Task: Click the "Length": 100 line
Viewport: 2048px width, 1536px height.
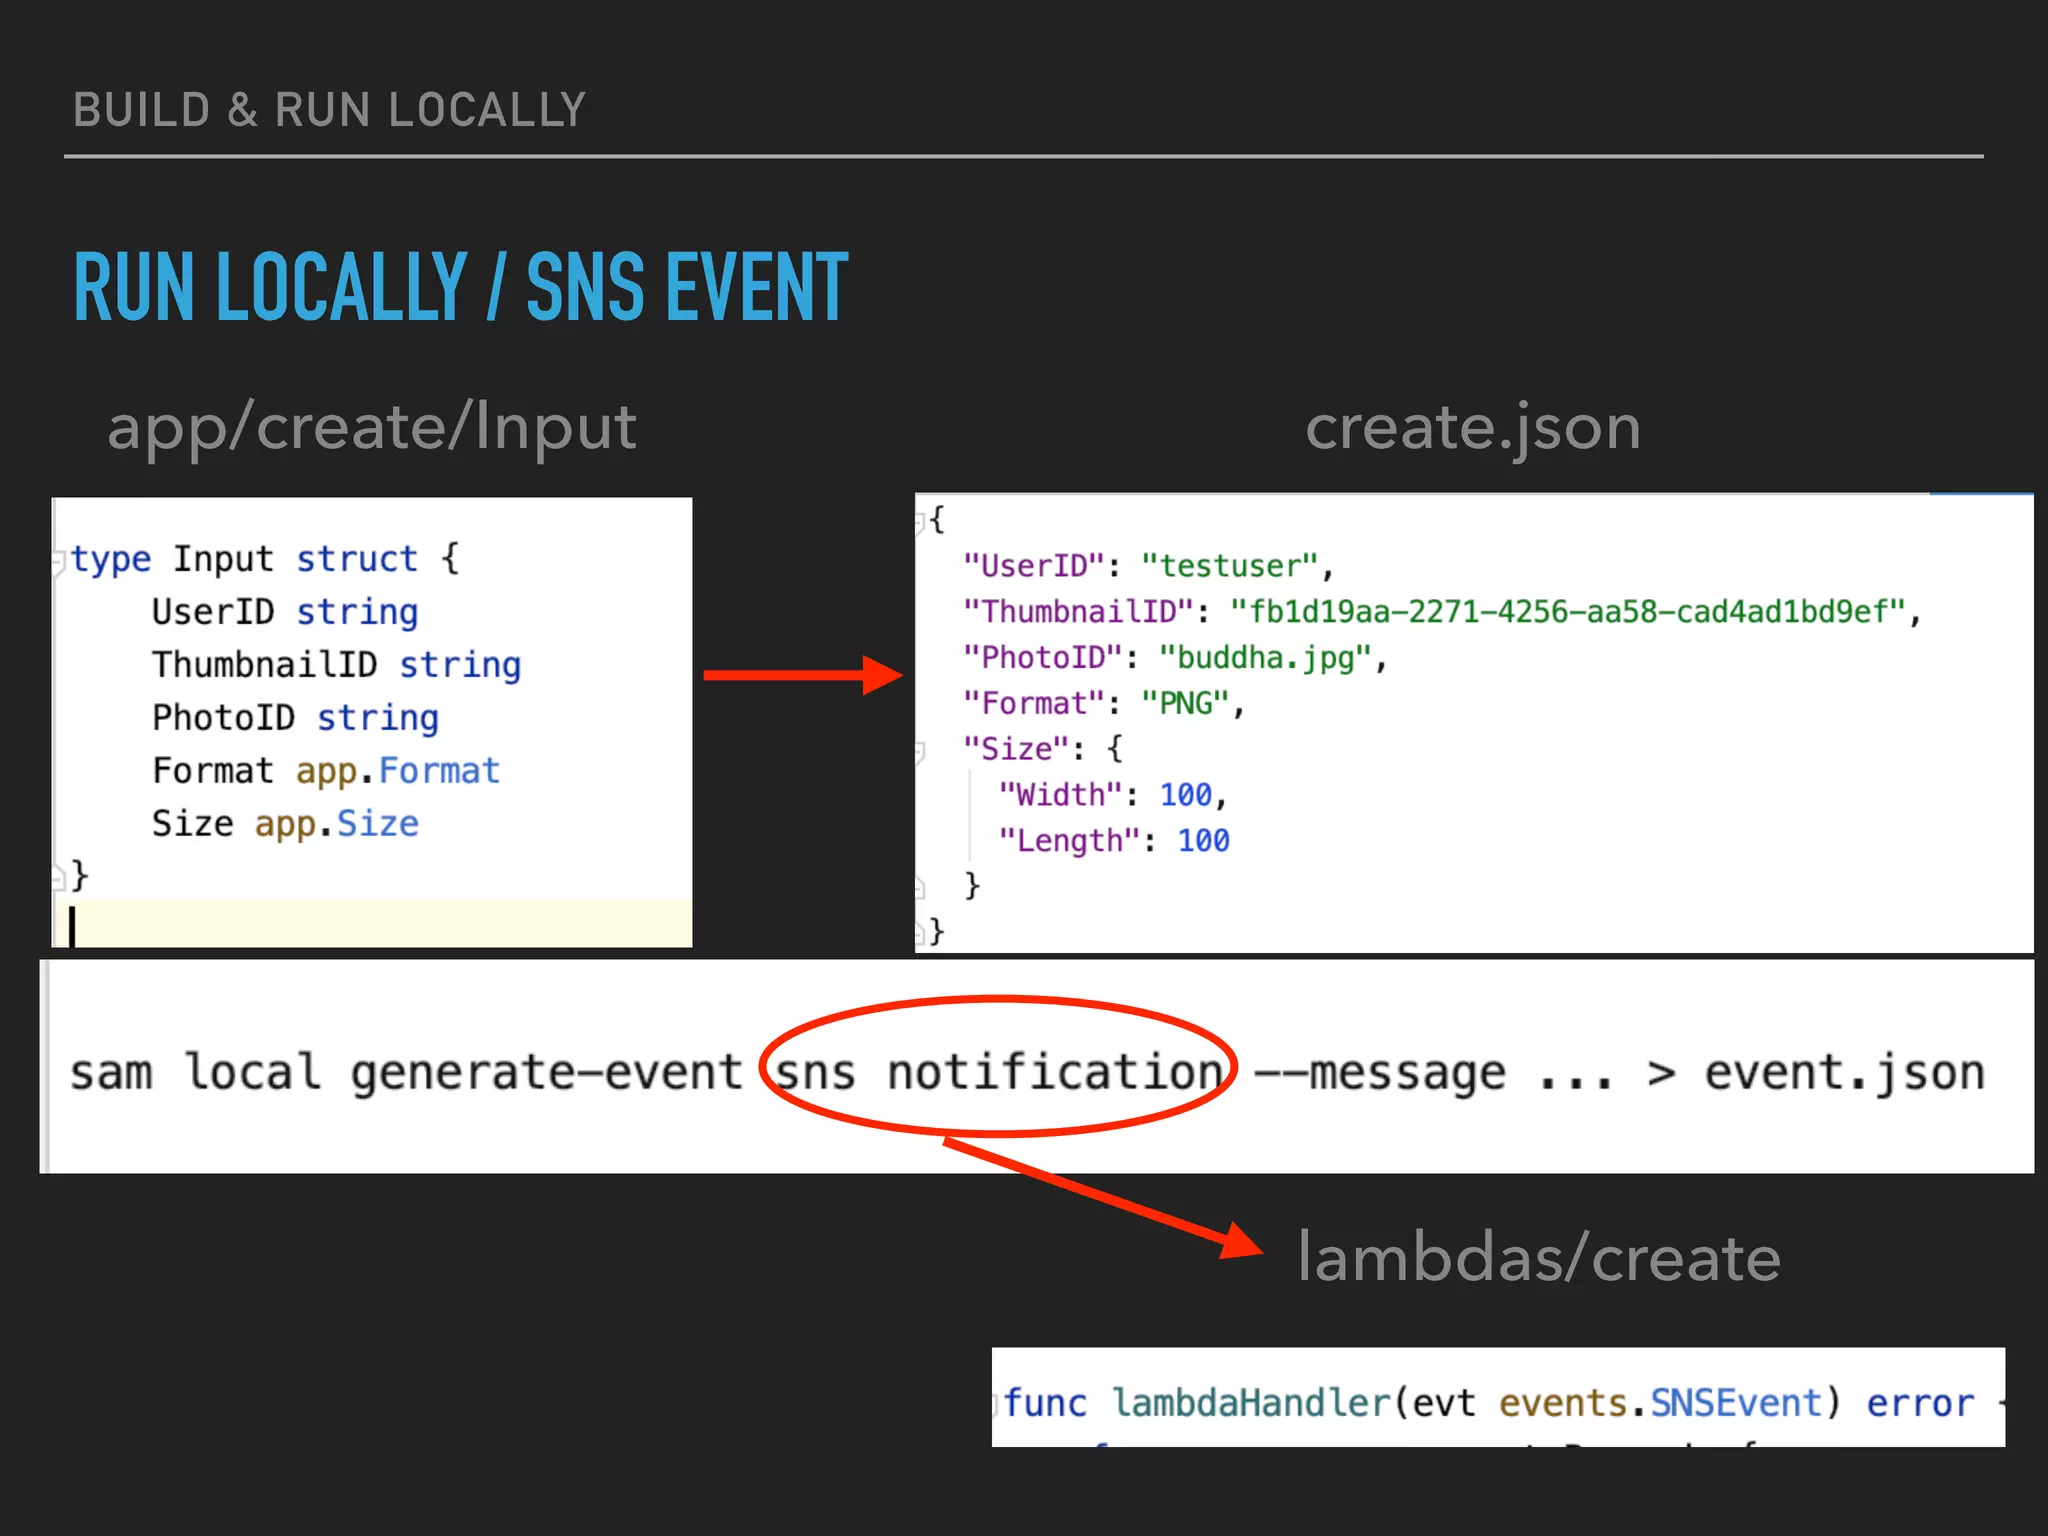Action: [1113, 841]
